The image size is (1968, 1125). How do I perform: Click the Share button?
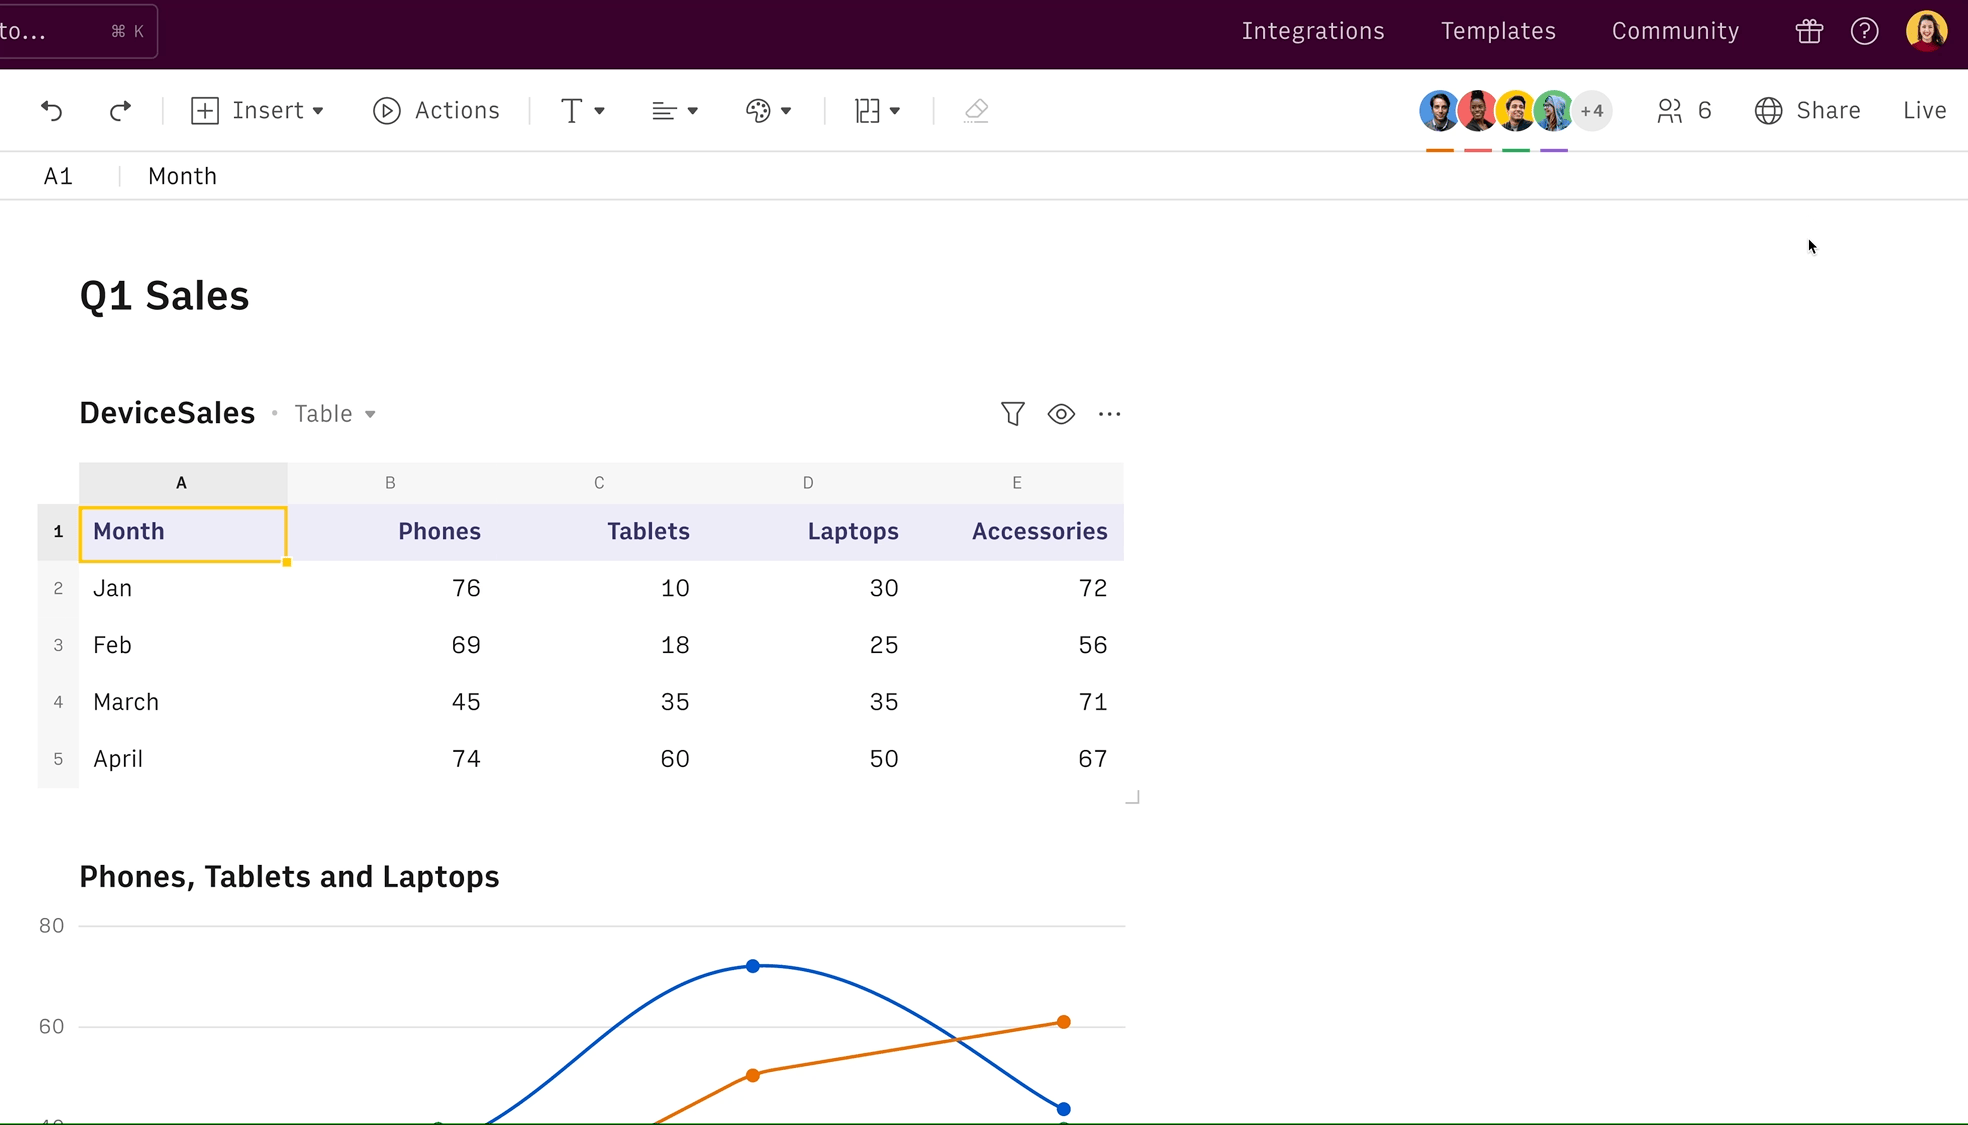(x=1808, y=110)
